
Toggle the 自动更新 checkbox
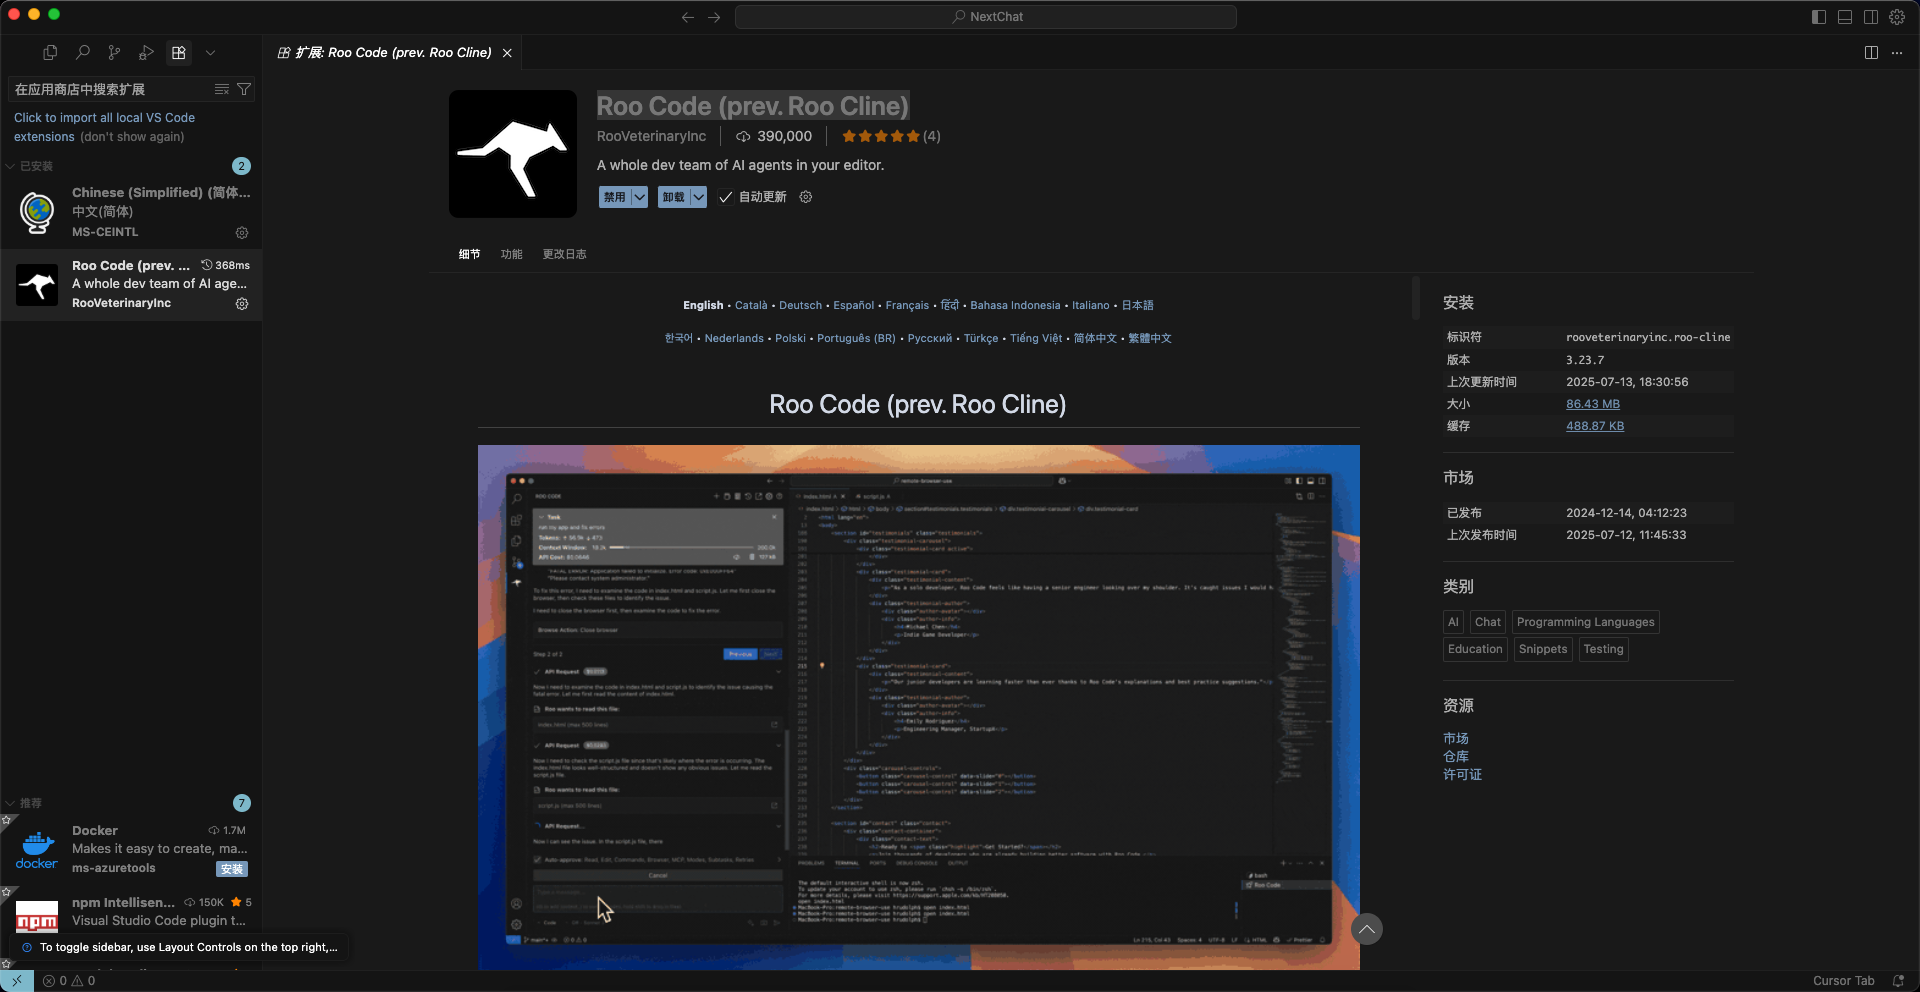(726, 197)
